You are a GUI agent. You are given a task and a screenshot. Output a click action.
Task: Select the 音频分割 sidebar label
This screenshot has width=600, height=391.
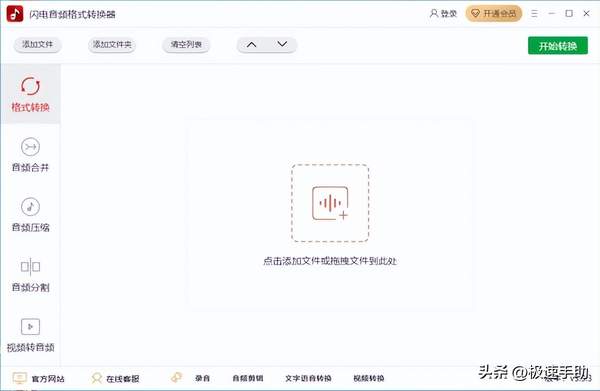(x=30, y=287)
